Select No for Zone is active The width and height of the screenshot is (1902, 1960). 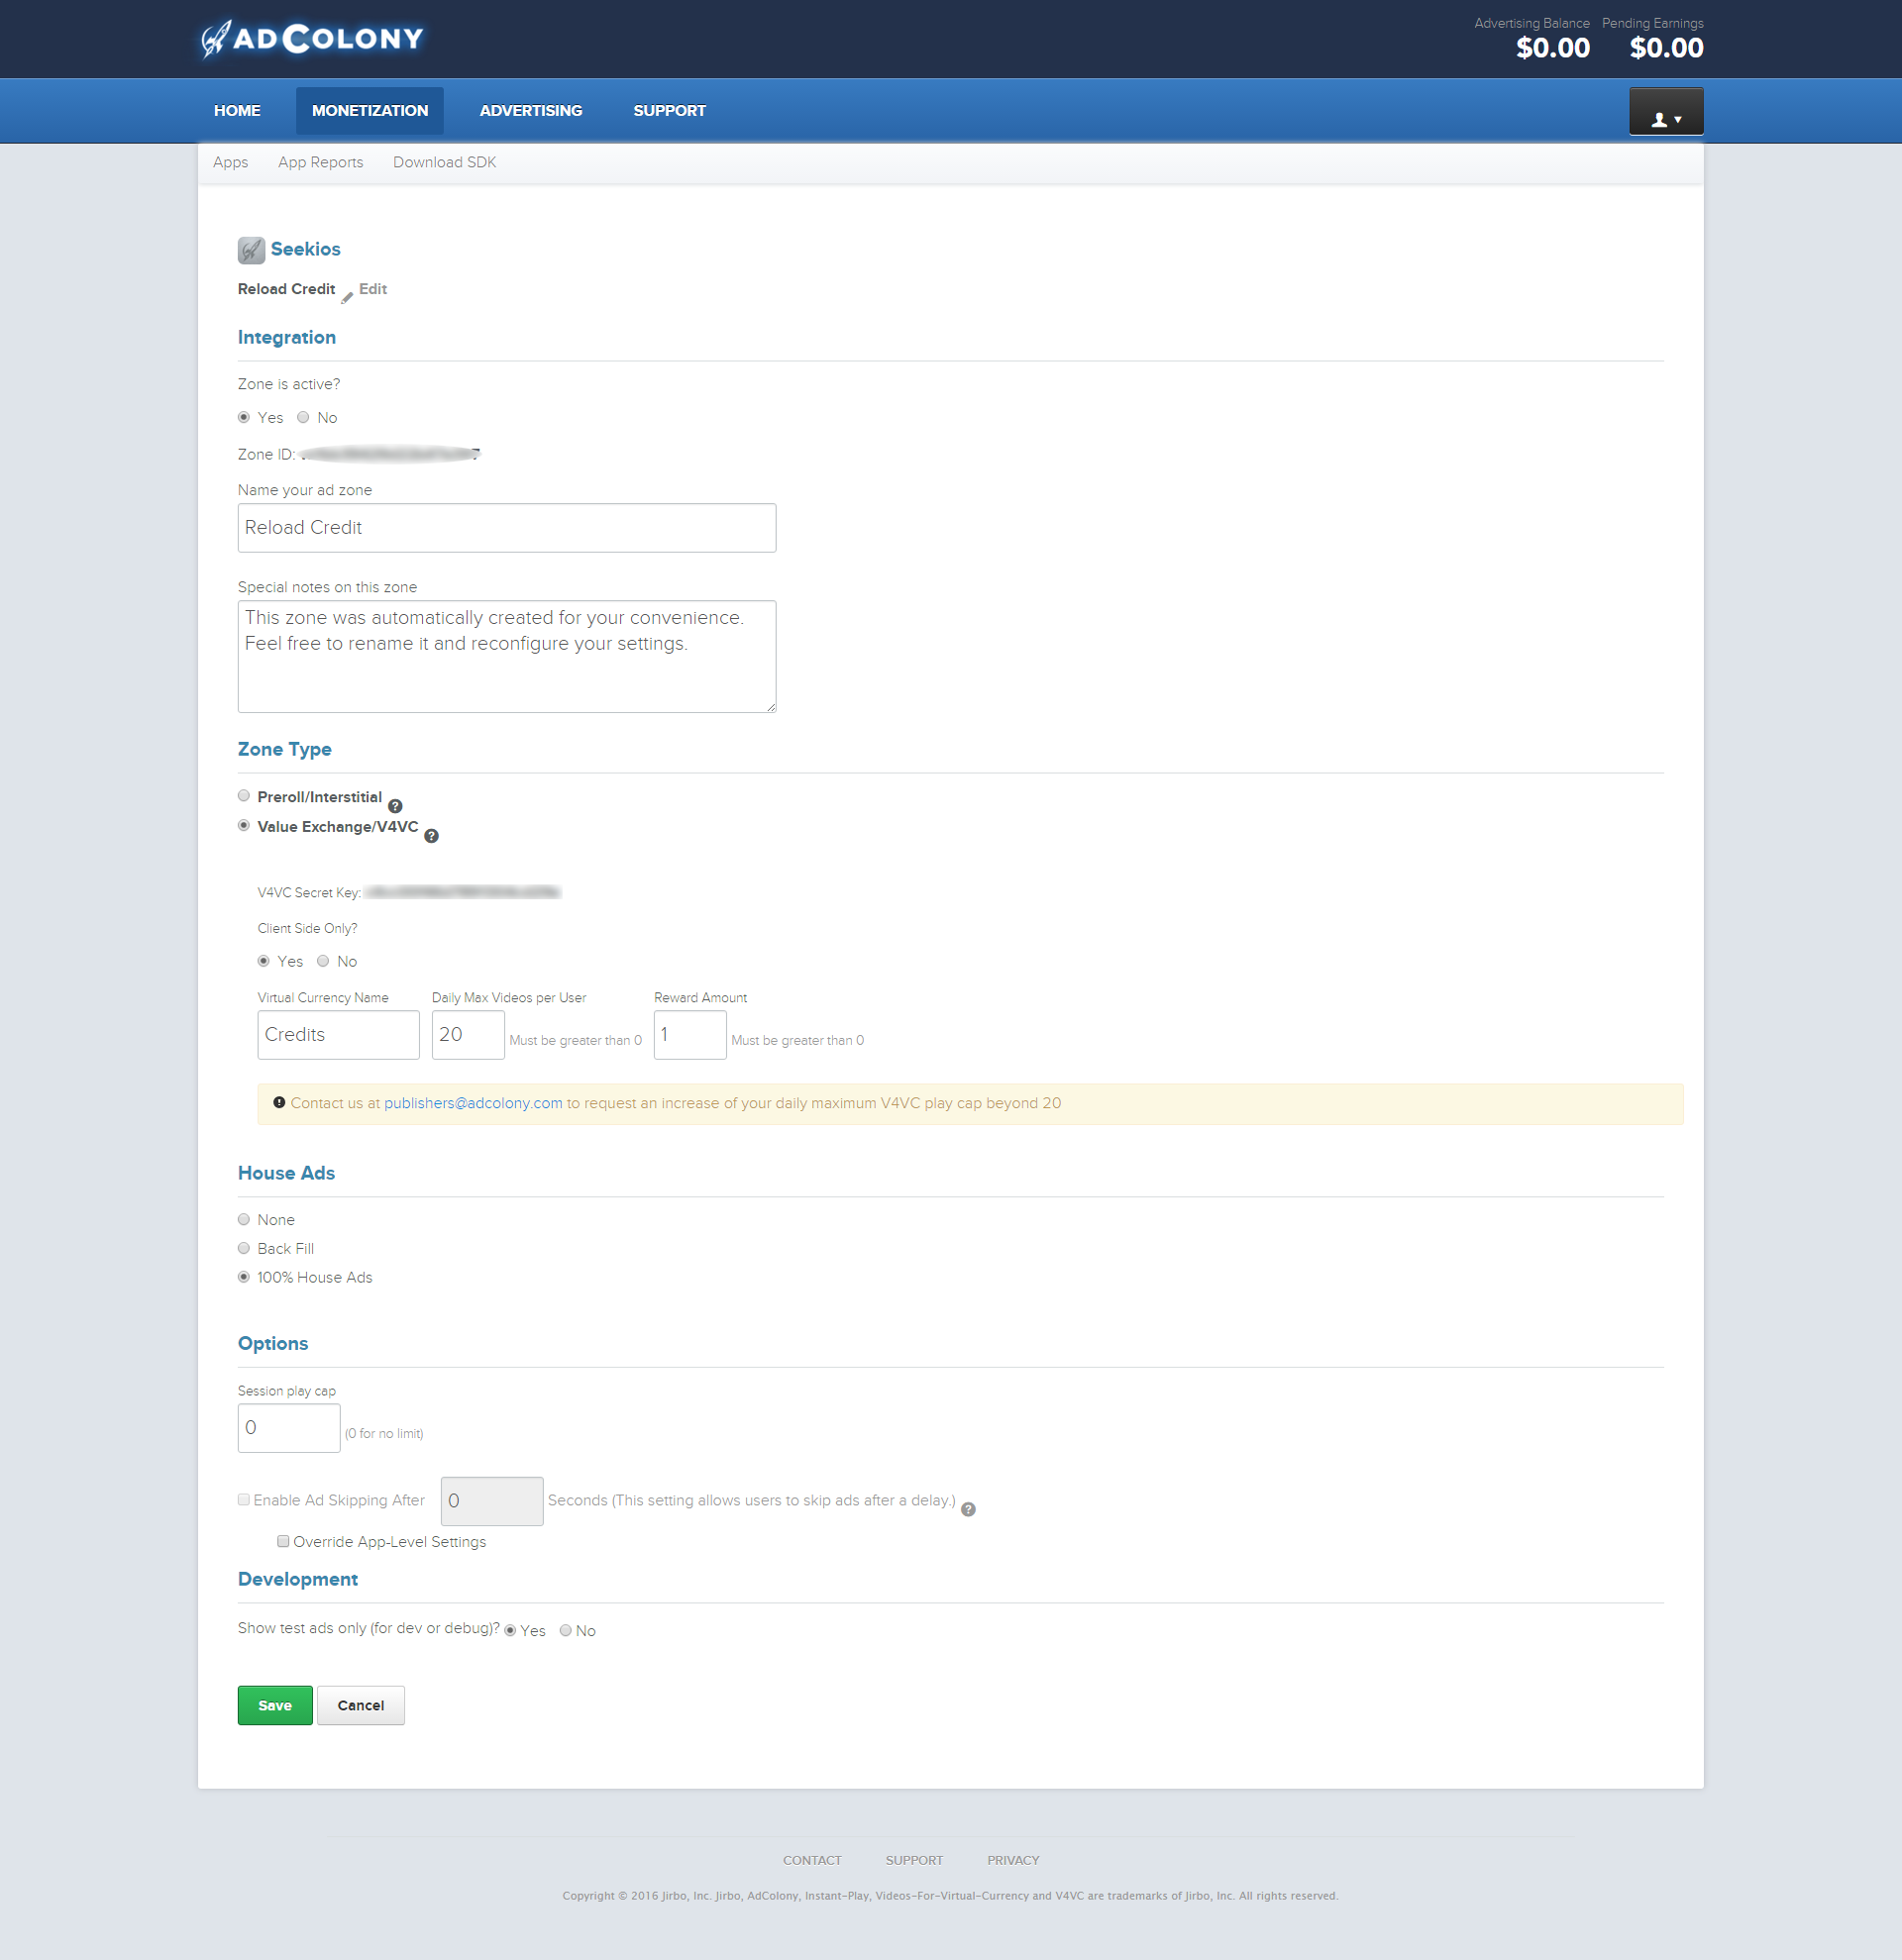tap(303, 418)
